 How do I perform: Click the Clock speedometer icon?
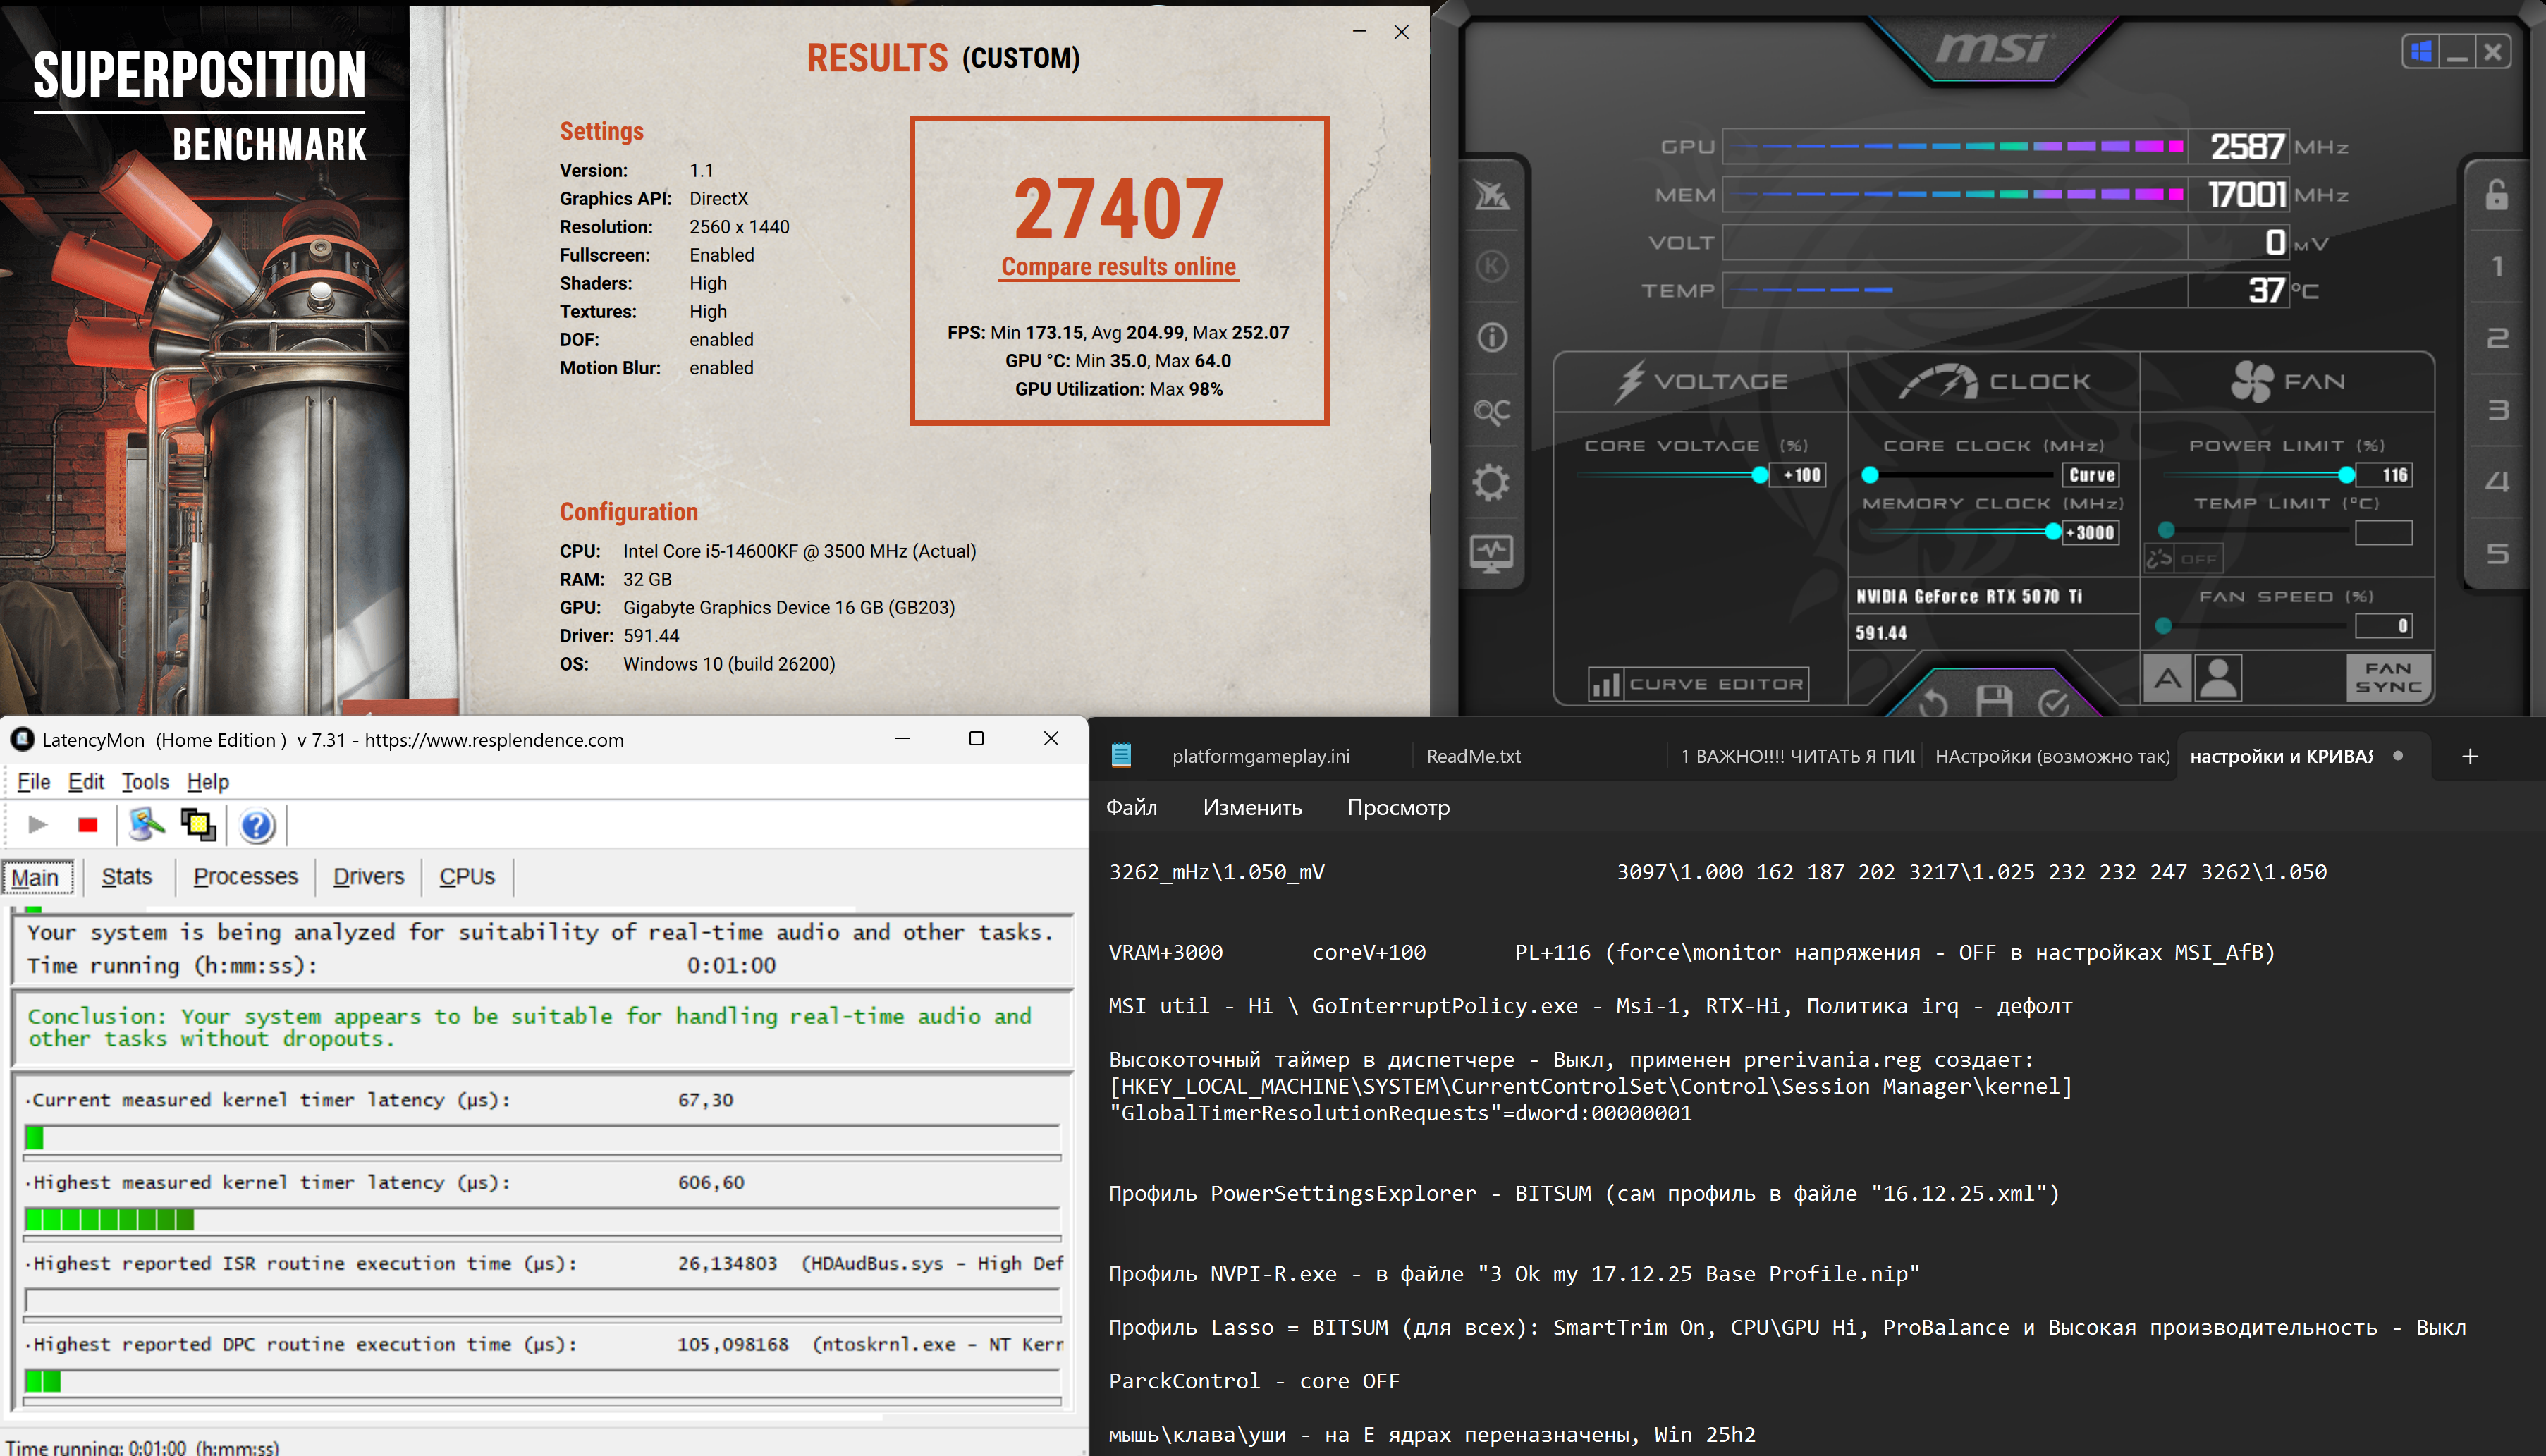1938,382
